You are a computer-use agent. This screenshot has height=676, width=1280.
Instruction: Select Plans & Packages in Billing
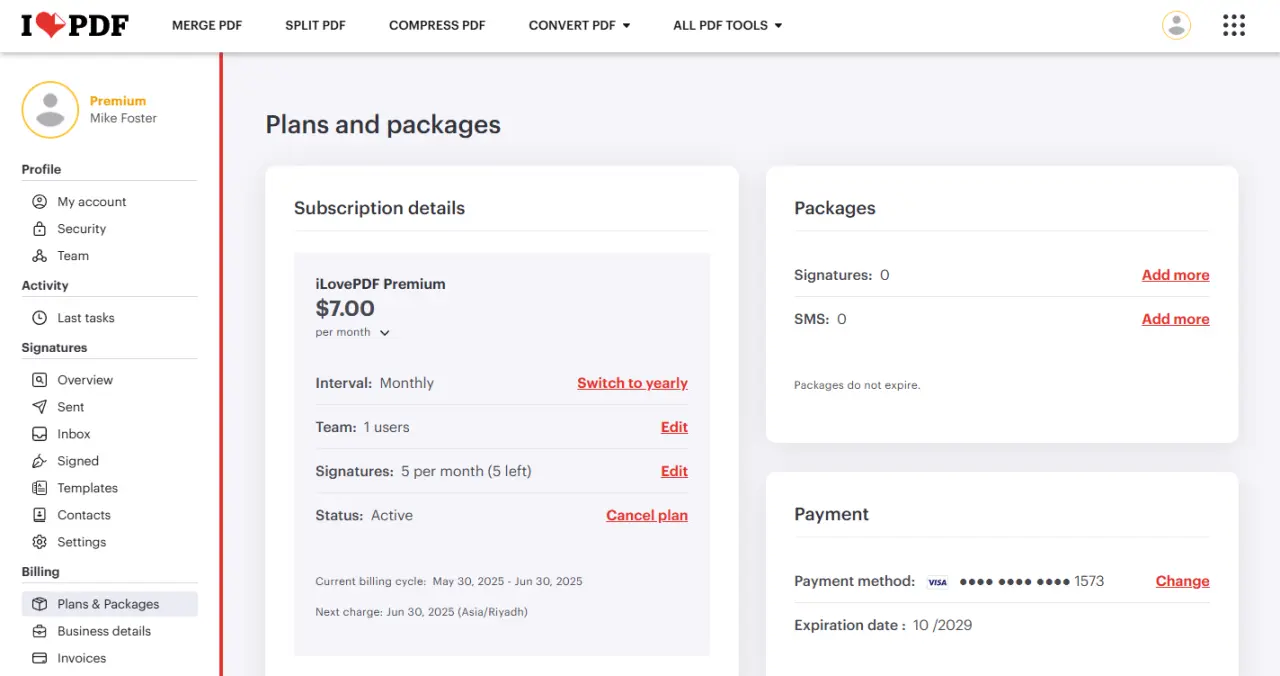click(110, 604)
